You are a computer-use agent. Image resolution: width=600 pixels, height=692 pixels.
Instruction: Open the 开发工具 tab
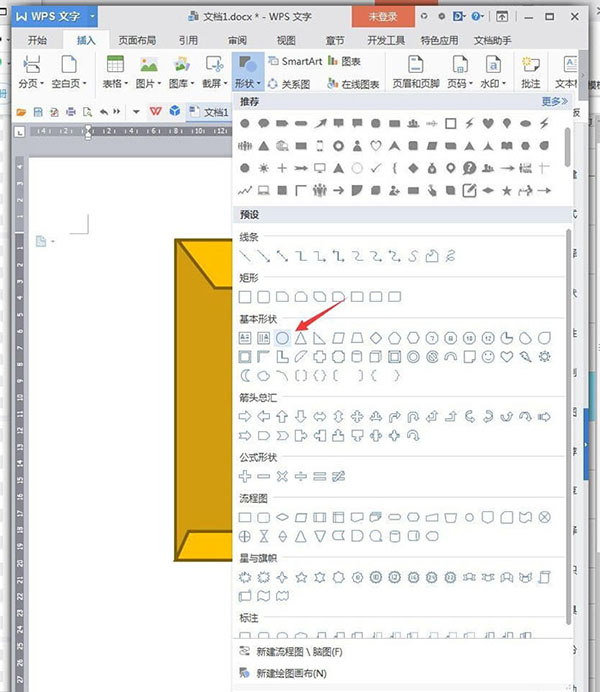(x=386, y=41)
